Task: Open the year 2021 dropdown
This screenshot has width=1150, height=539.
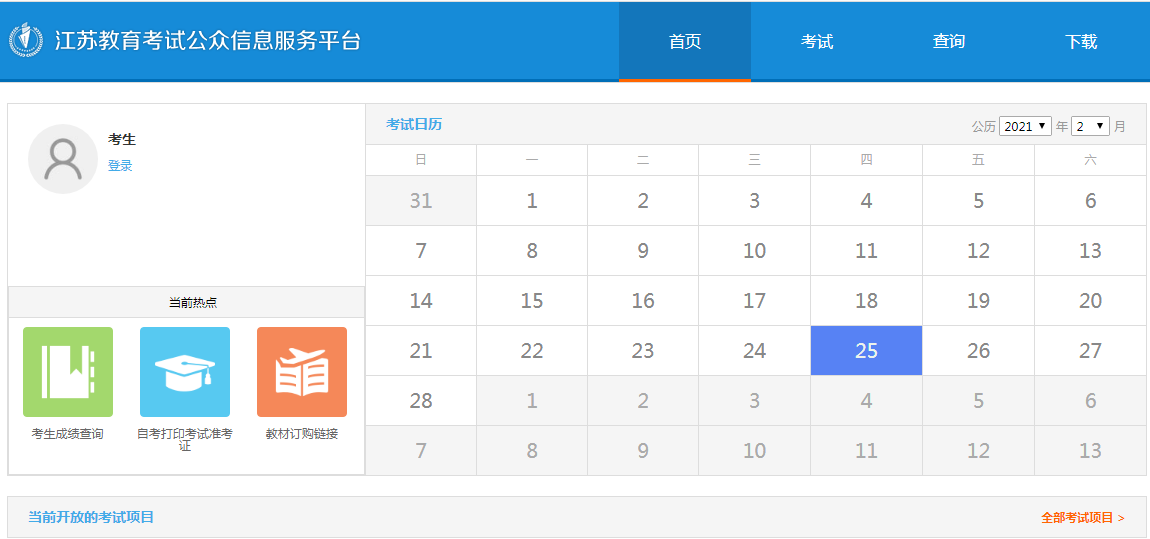Action: pyautogui.click(x=1025, y=126)
